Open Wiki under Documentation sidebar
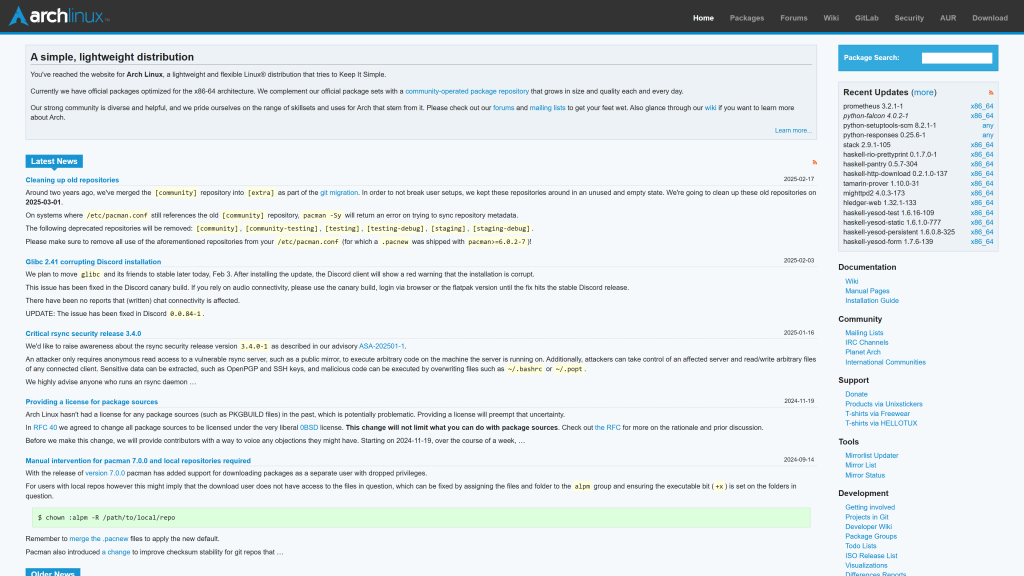Viewport: 1024px width, 576px height. 852,281
